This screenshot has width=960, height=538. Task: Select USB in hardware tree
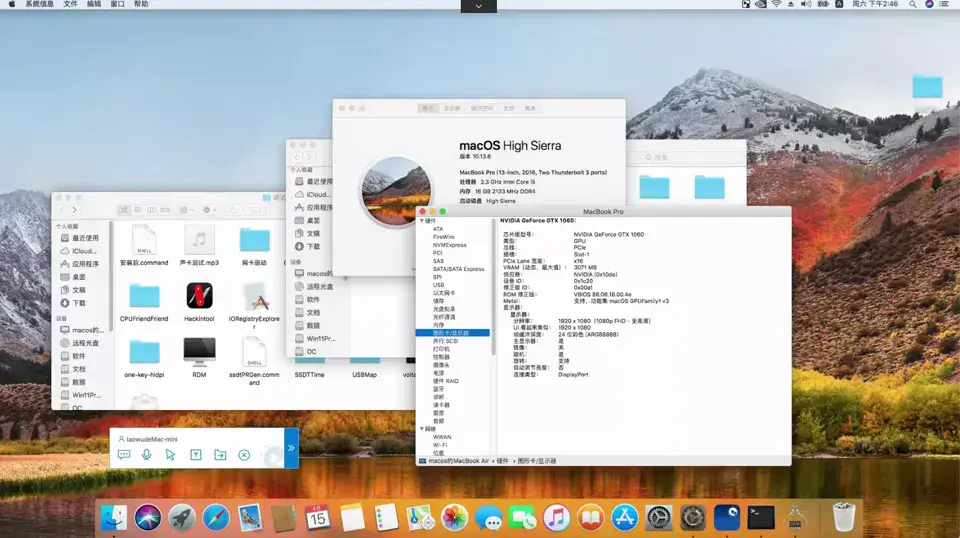point(438,285)
